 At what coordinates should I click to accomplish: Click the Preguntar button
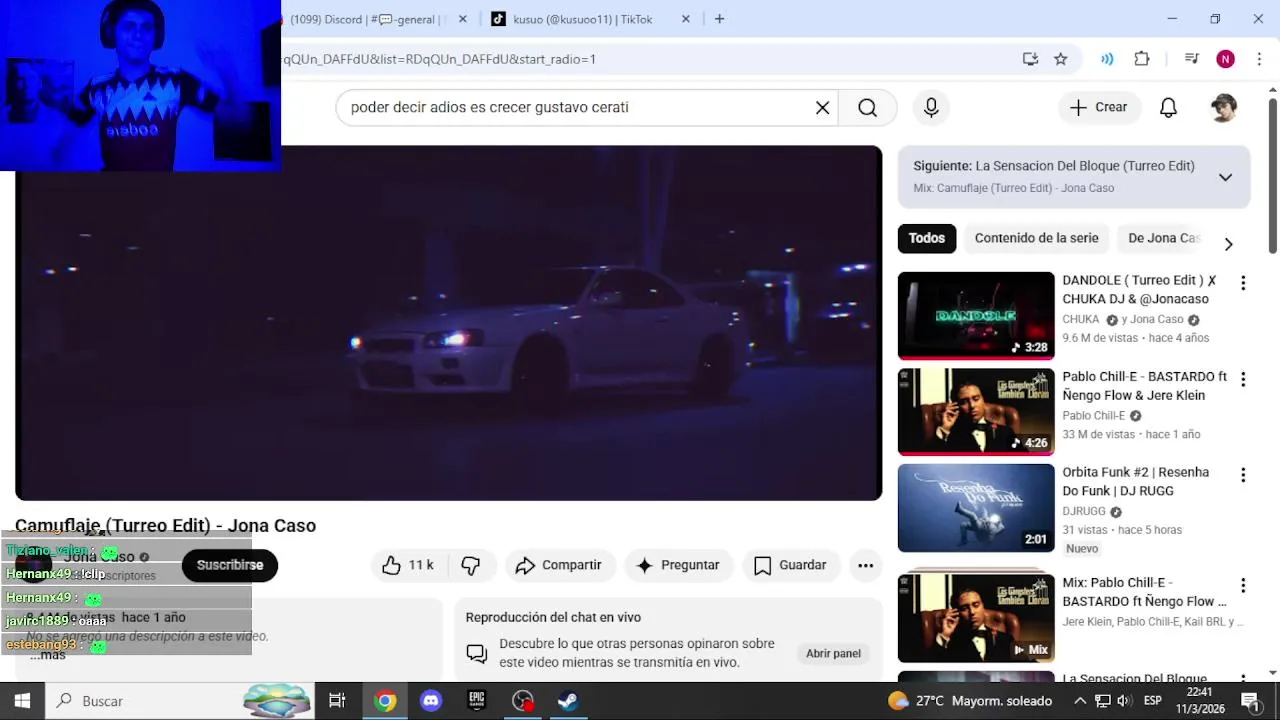678,565
